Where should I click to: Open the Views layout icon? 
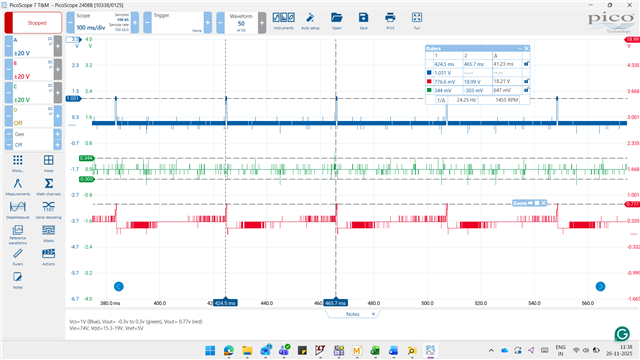point(48,163)
